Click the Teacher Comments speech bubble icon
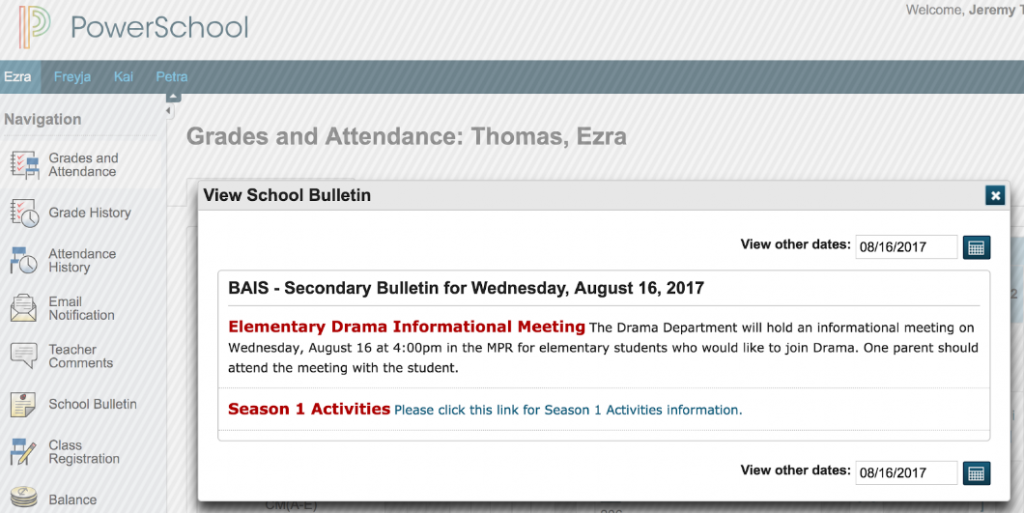Screen dimensions: 1024x513 (24, 356)
